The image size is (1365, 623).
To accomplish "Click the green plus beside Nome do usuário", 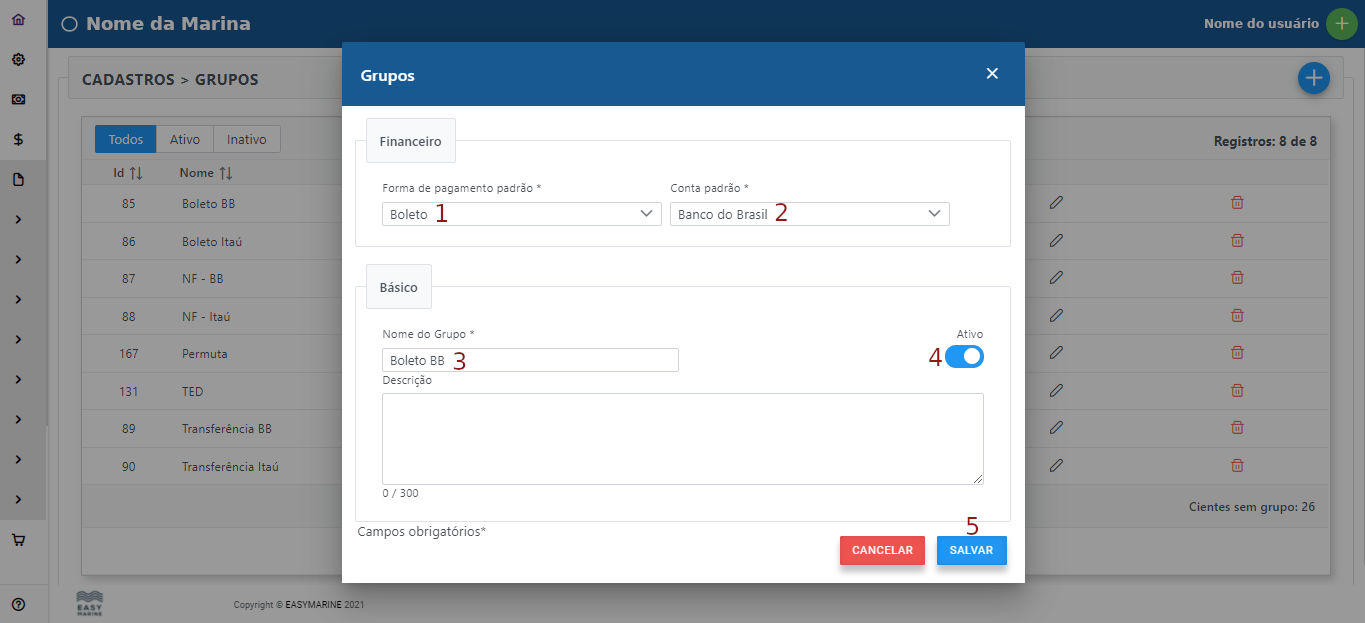I will 1341,24.
